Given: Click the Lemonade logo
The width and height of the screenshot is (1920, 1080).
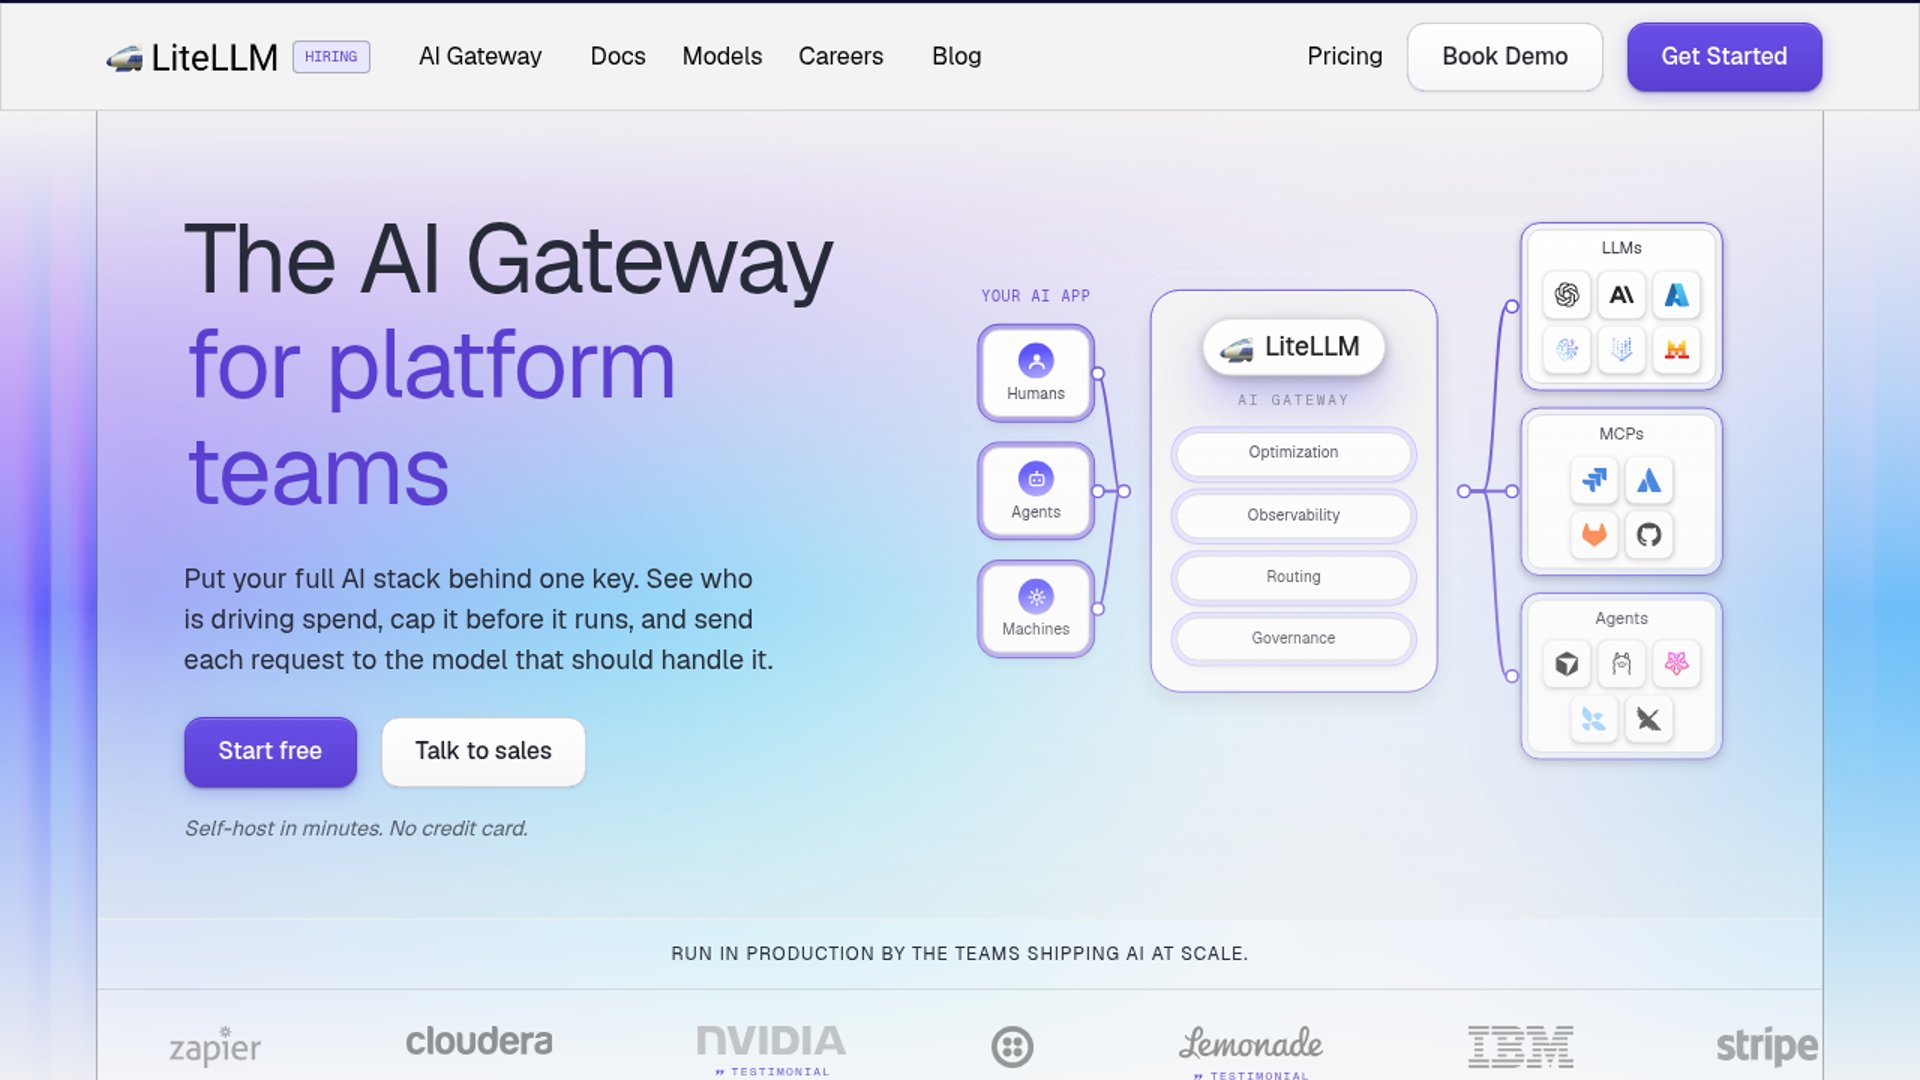Looking at the screenshot, I should point(1250,1044).
